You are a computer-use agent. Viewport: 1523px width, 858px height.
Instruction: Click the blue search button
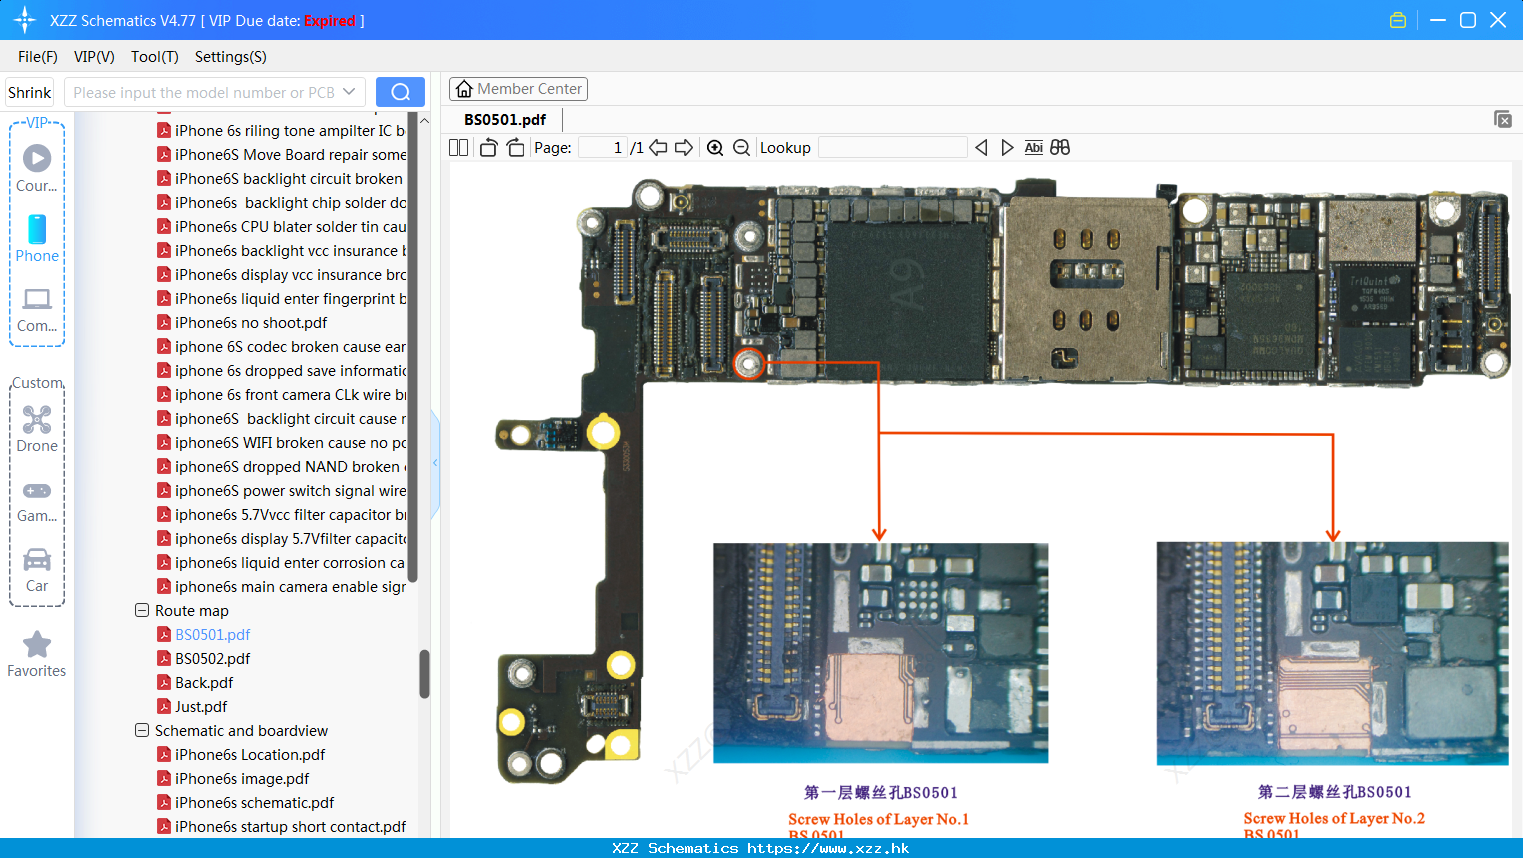(400, 92)
